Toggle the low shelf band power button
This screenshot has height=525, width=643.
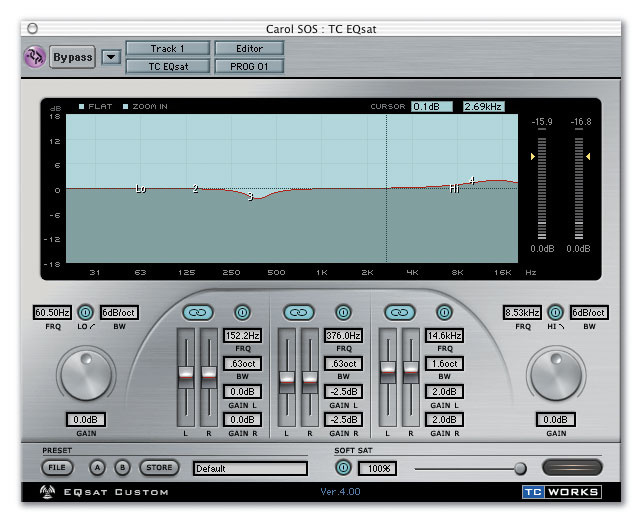(85, 313)
